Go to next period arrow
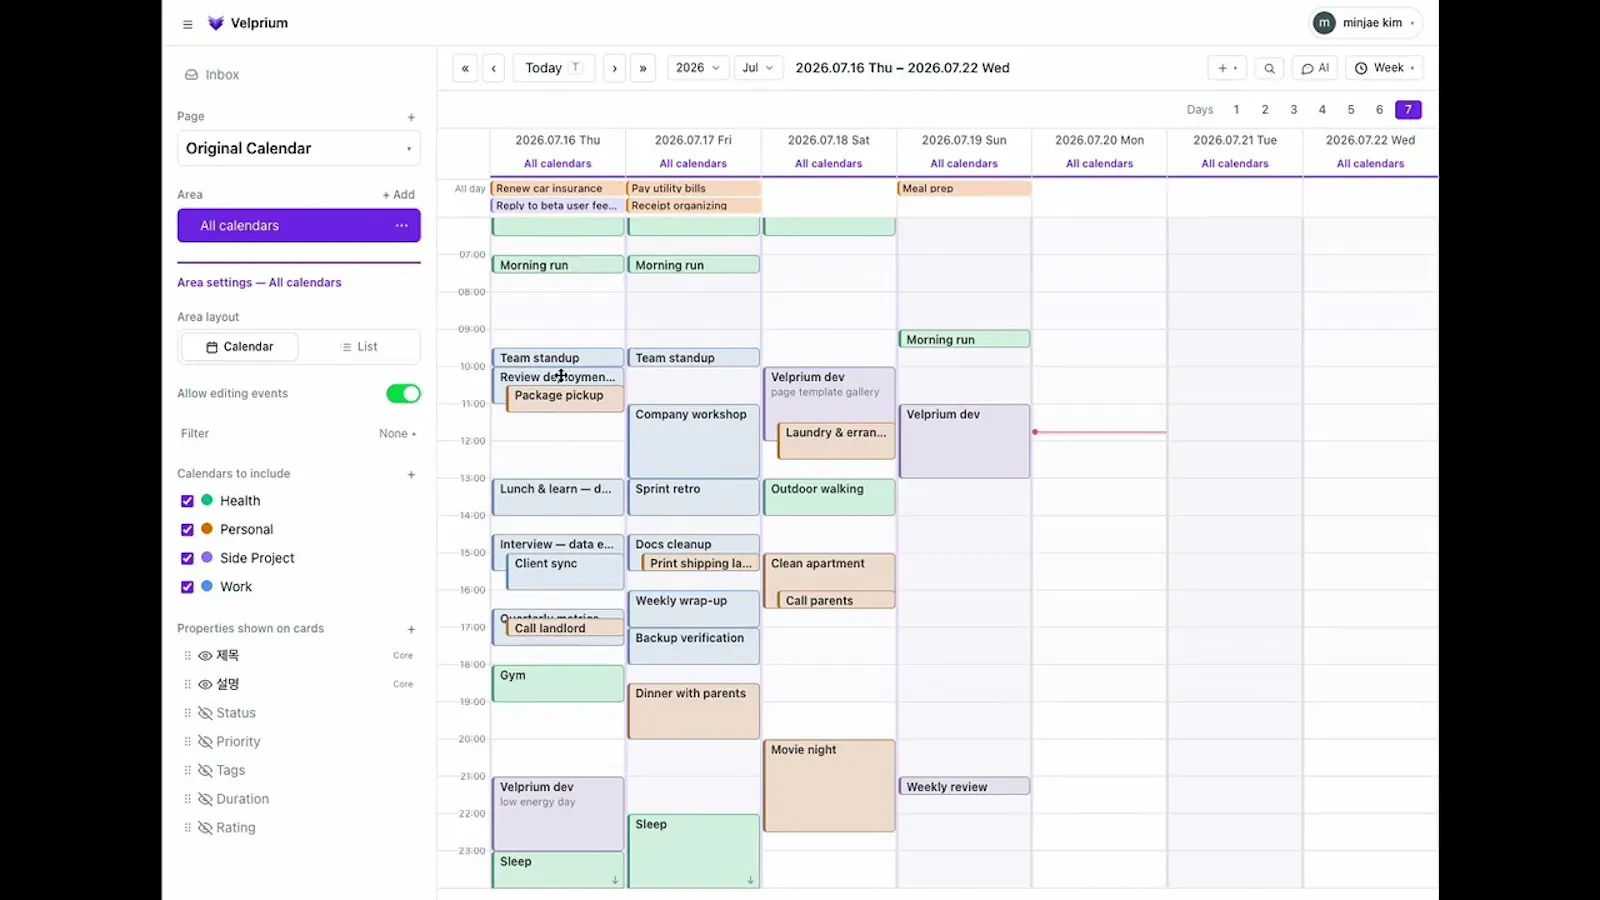The height and width of the screenshot is (900, 1600). (x=614, y=68)
